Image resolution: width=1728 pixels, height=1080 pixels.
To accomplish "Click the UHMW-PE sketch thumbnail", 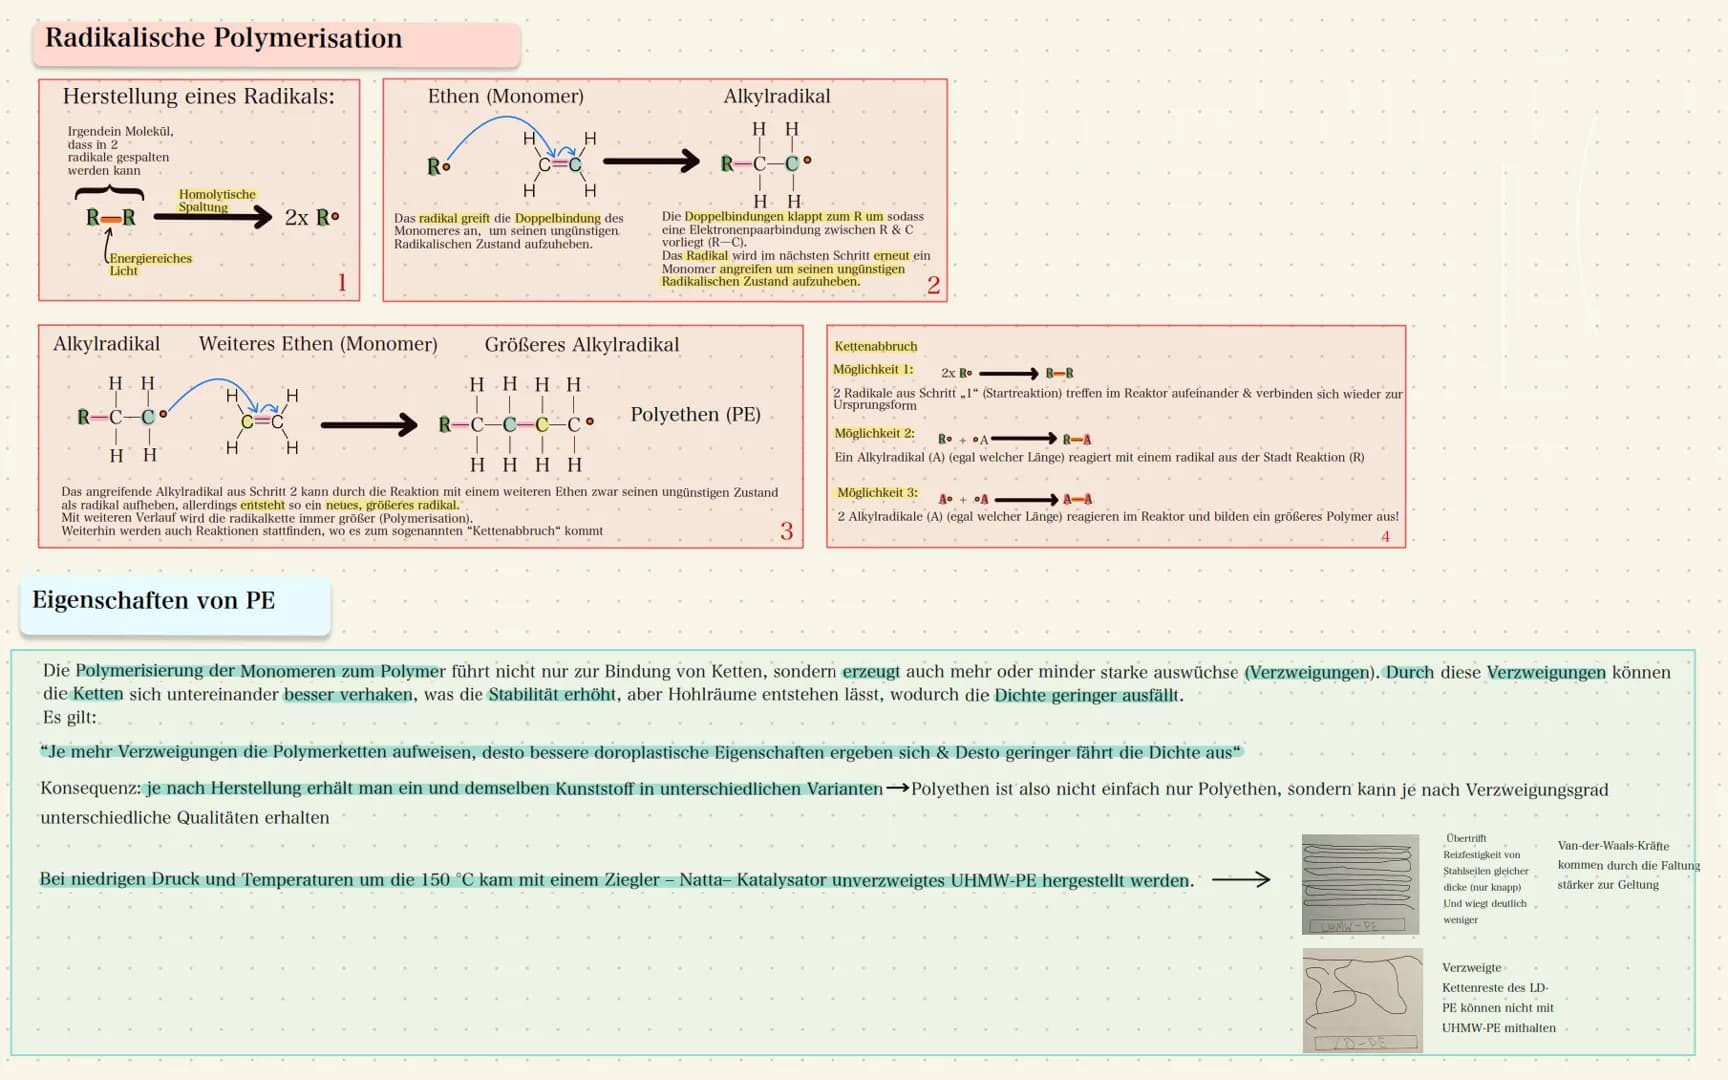I will [x=1360, y=885].
